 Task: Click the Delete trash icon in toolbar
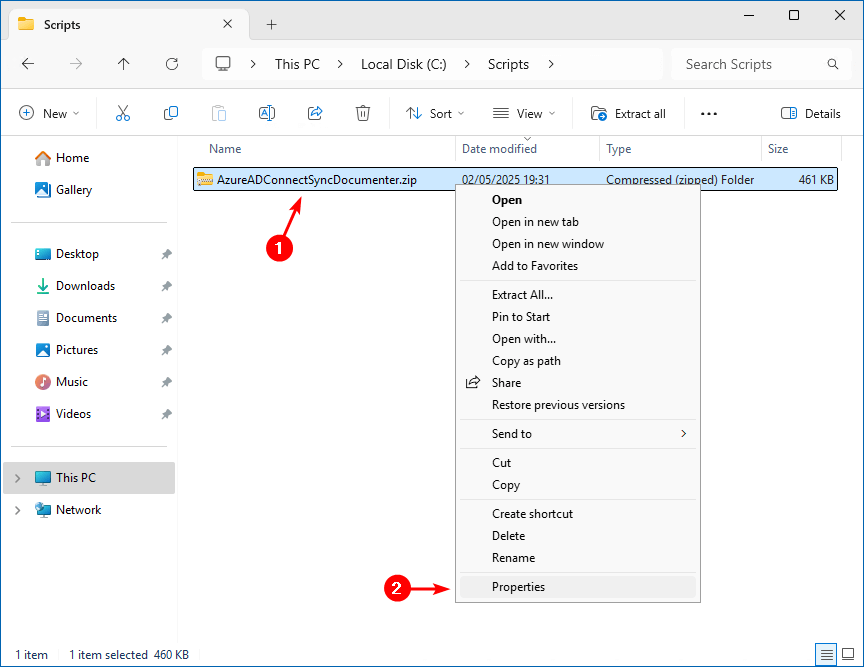(363, 113)
